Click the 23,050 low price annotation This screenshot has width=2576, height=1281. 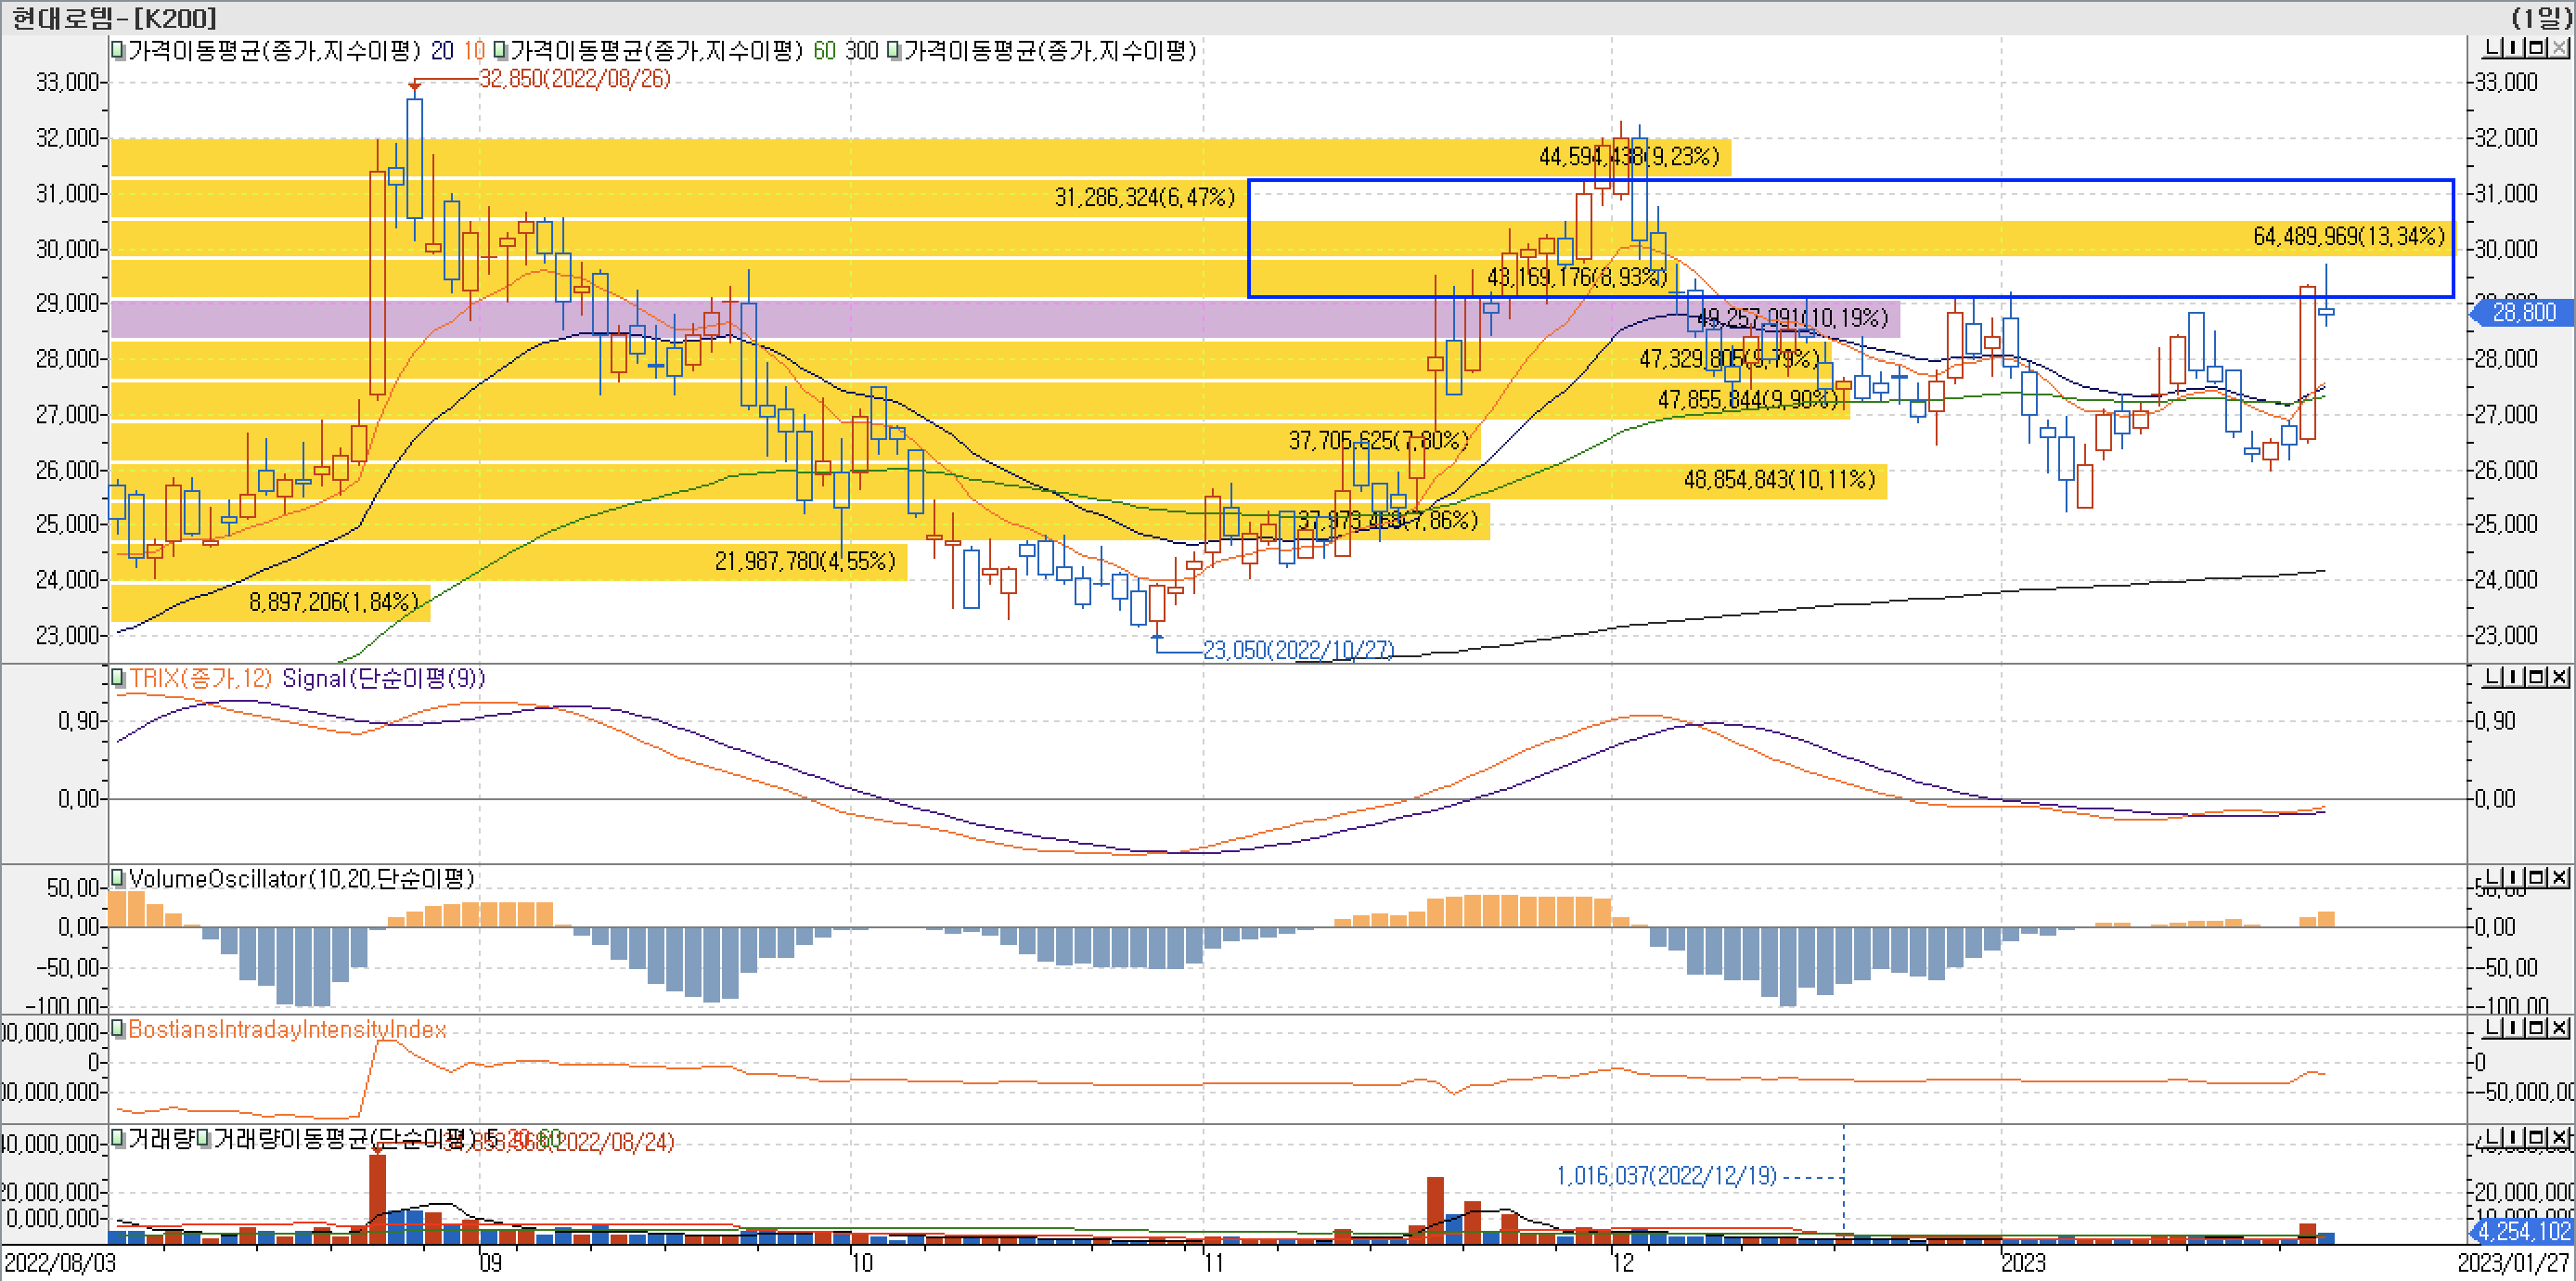[x=1297, y=650]
